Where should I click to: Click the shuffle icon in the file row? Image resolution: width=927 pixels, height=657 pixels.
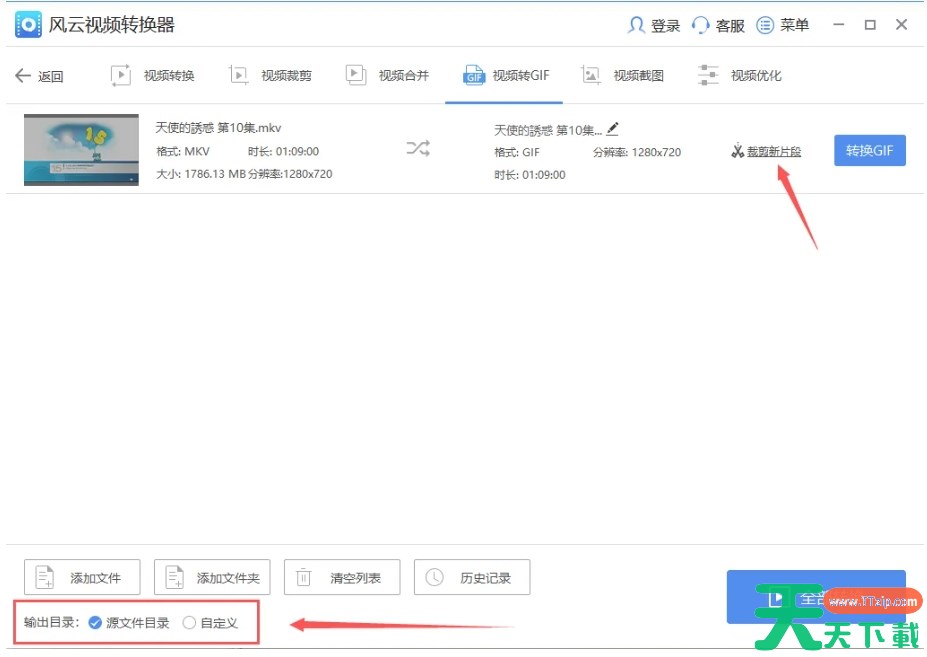417,148
